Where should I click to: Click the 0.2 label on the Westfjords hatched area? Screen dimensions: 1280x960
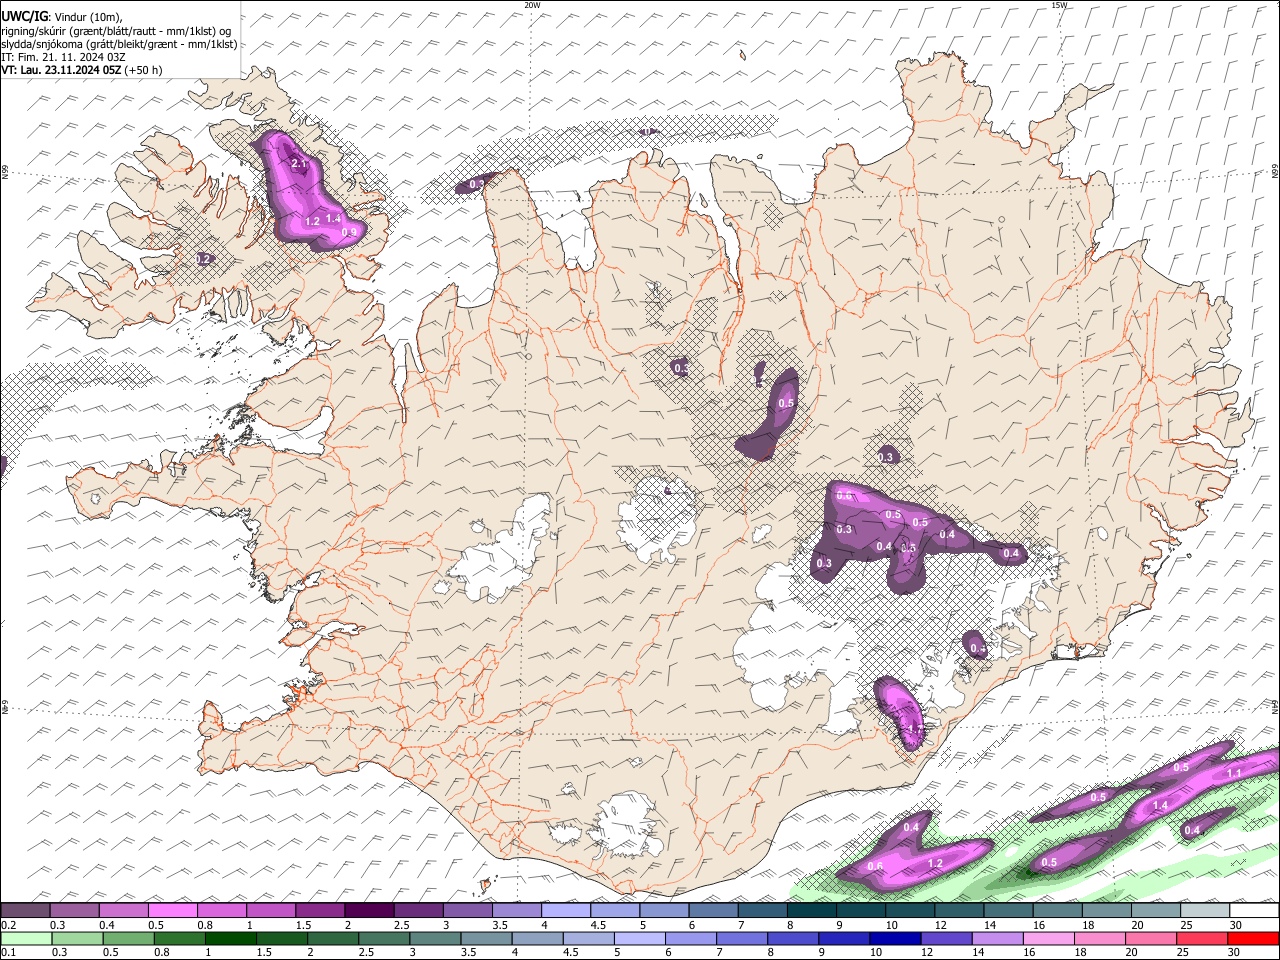(x=204, y=258)
